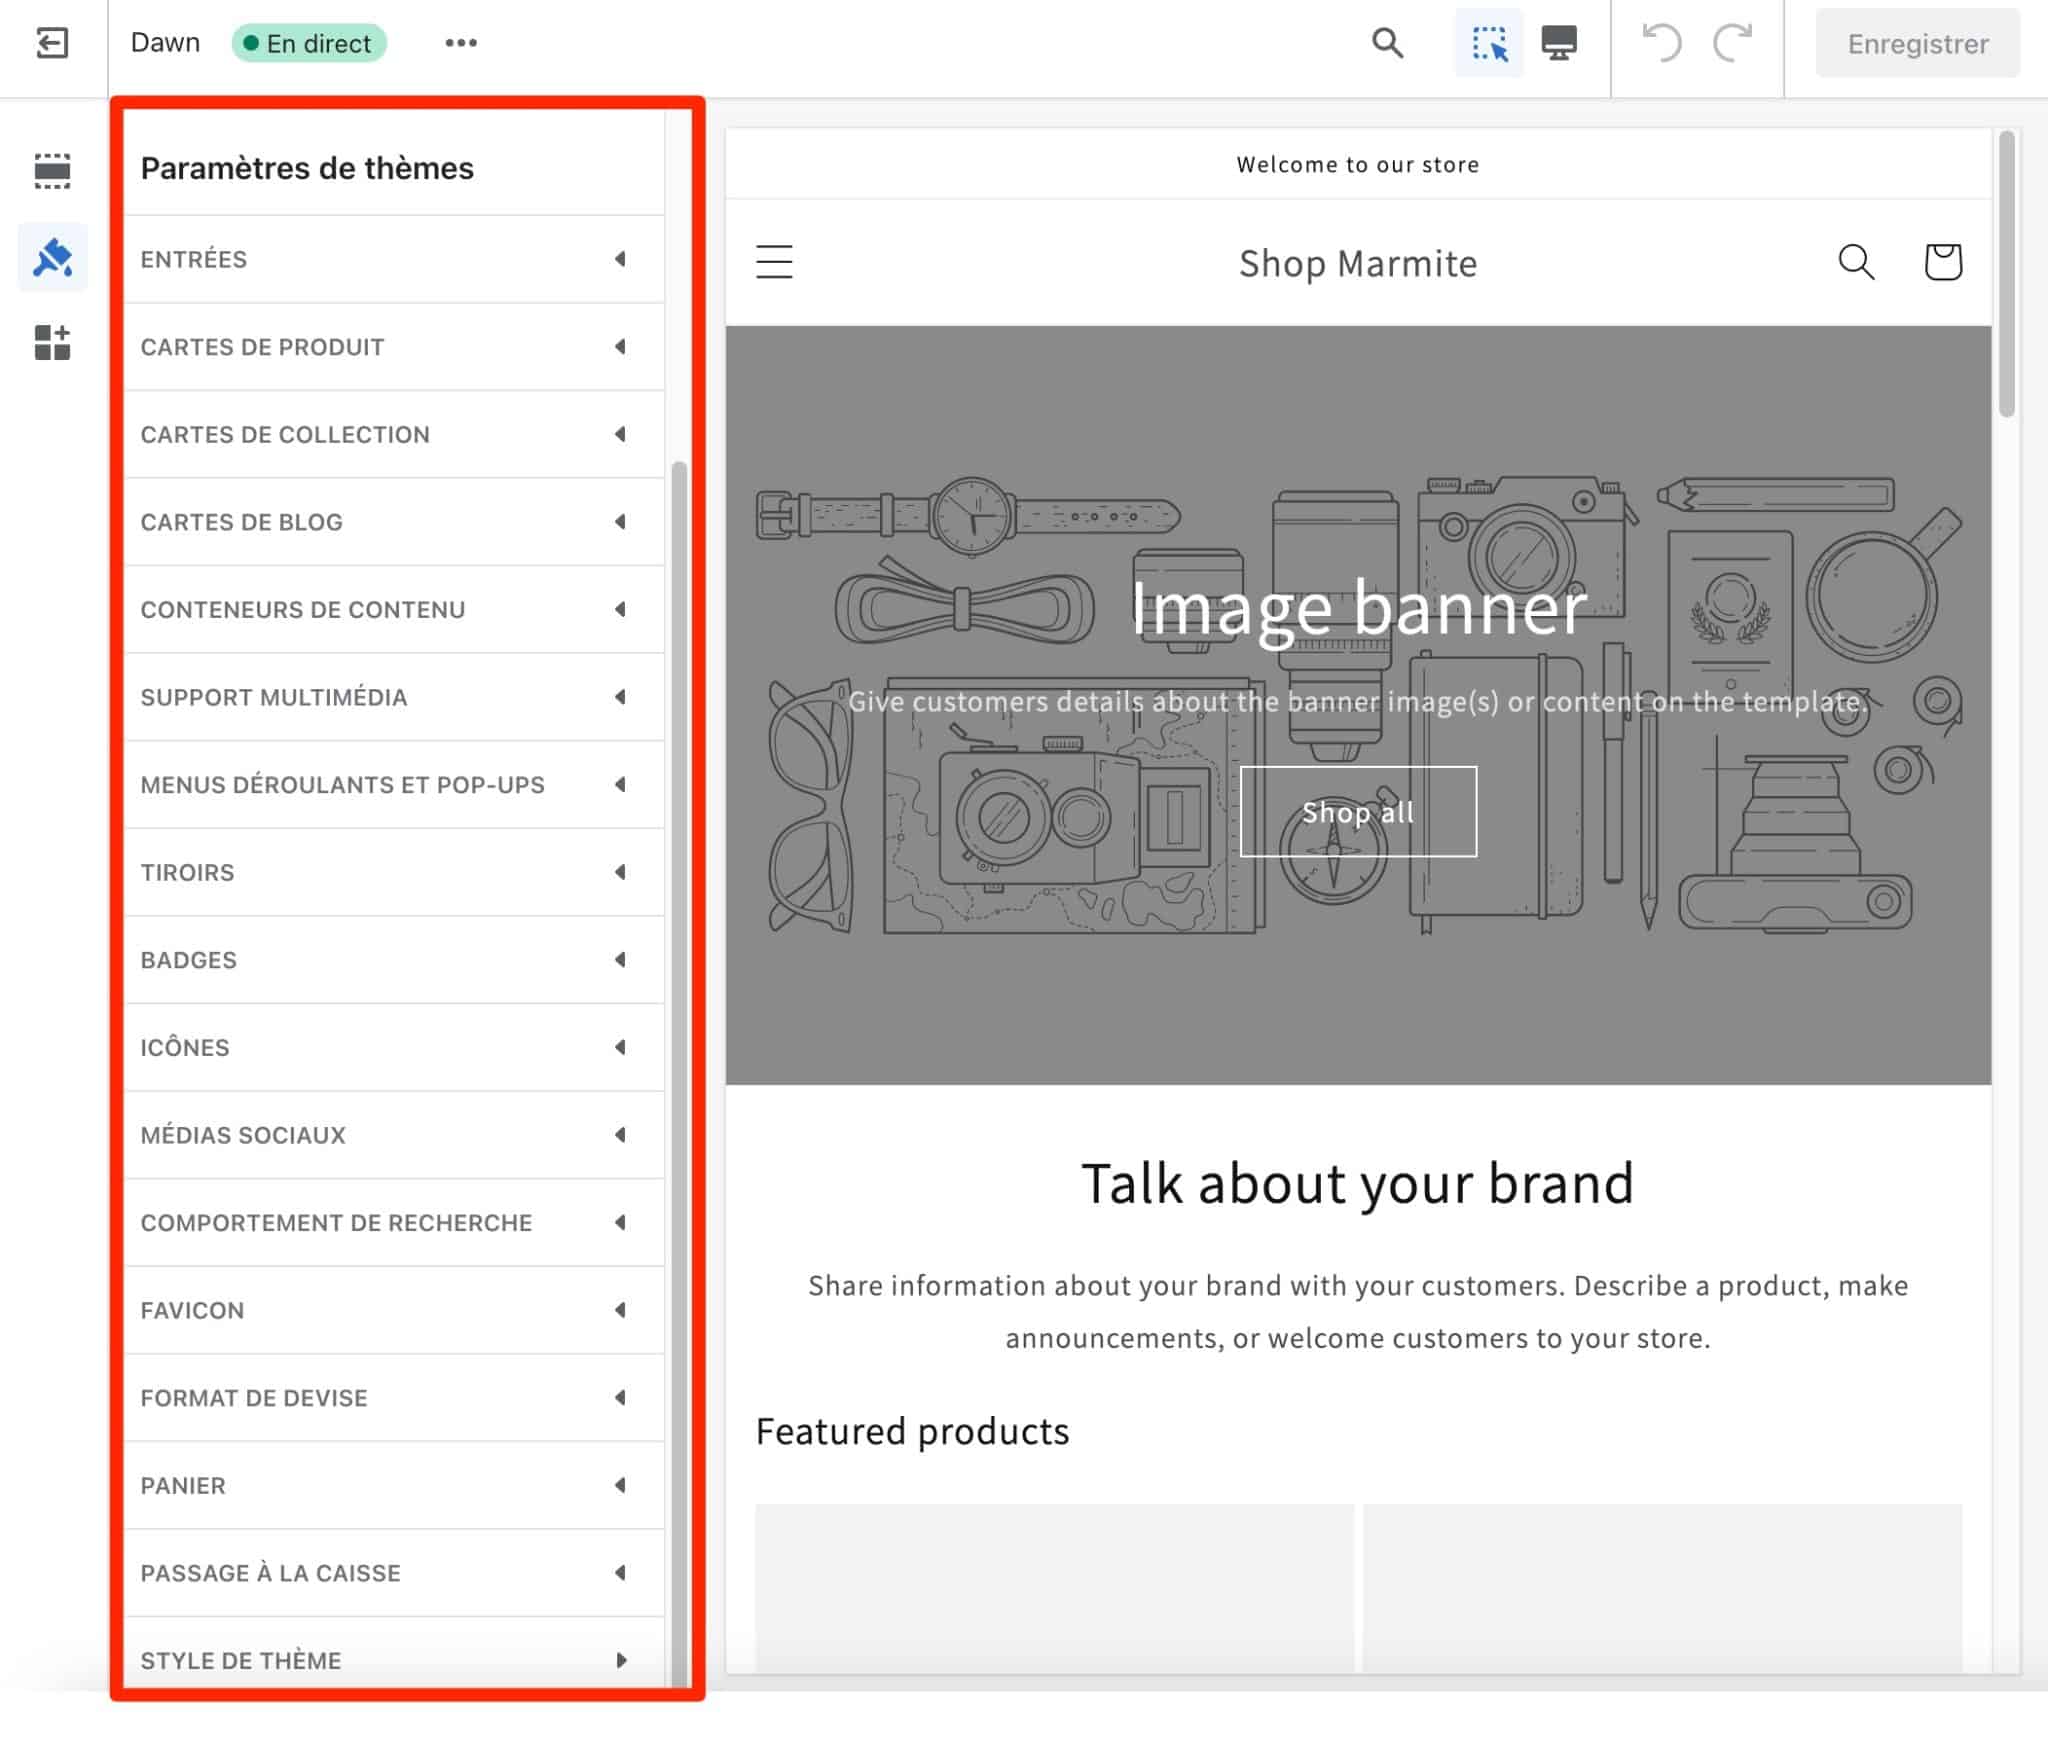The height and width of the screenshot is (1742, 2048).
Task: Click the banner description text
Action: click(1358, 702)
